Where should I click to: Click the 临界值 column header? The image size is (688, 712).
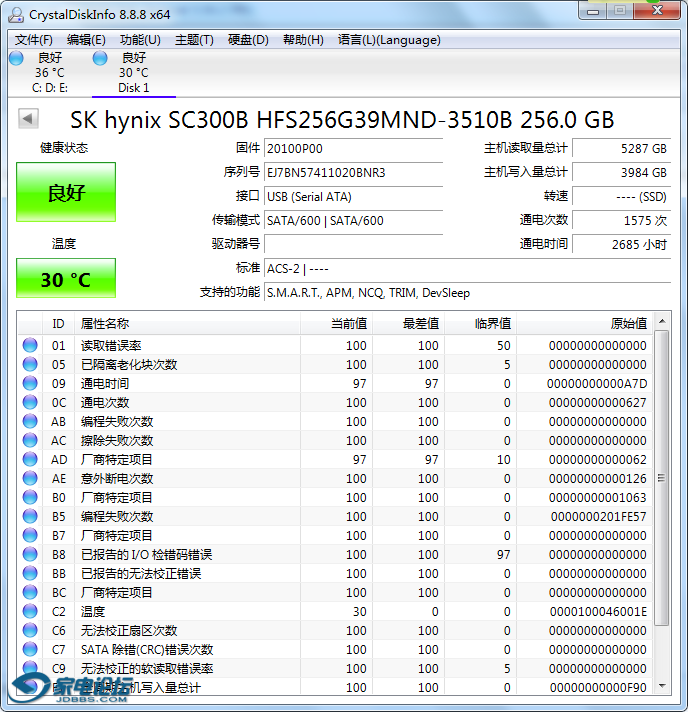pyautogui.click(x=480, y=324)
